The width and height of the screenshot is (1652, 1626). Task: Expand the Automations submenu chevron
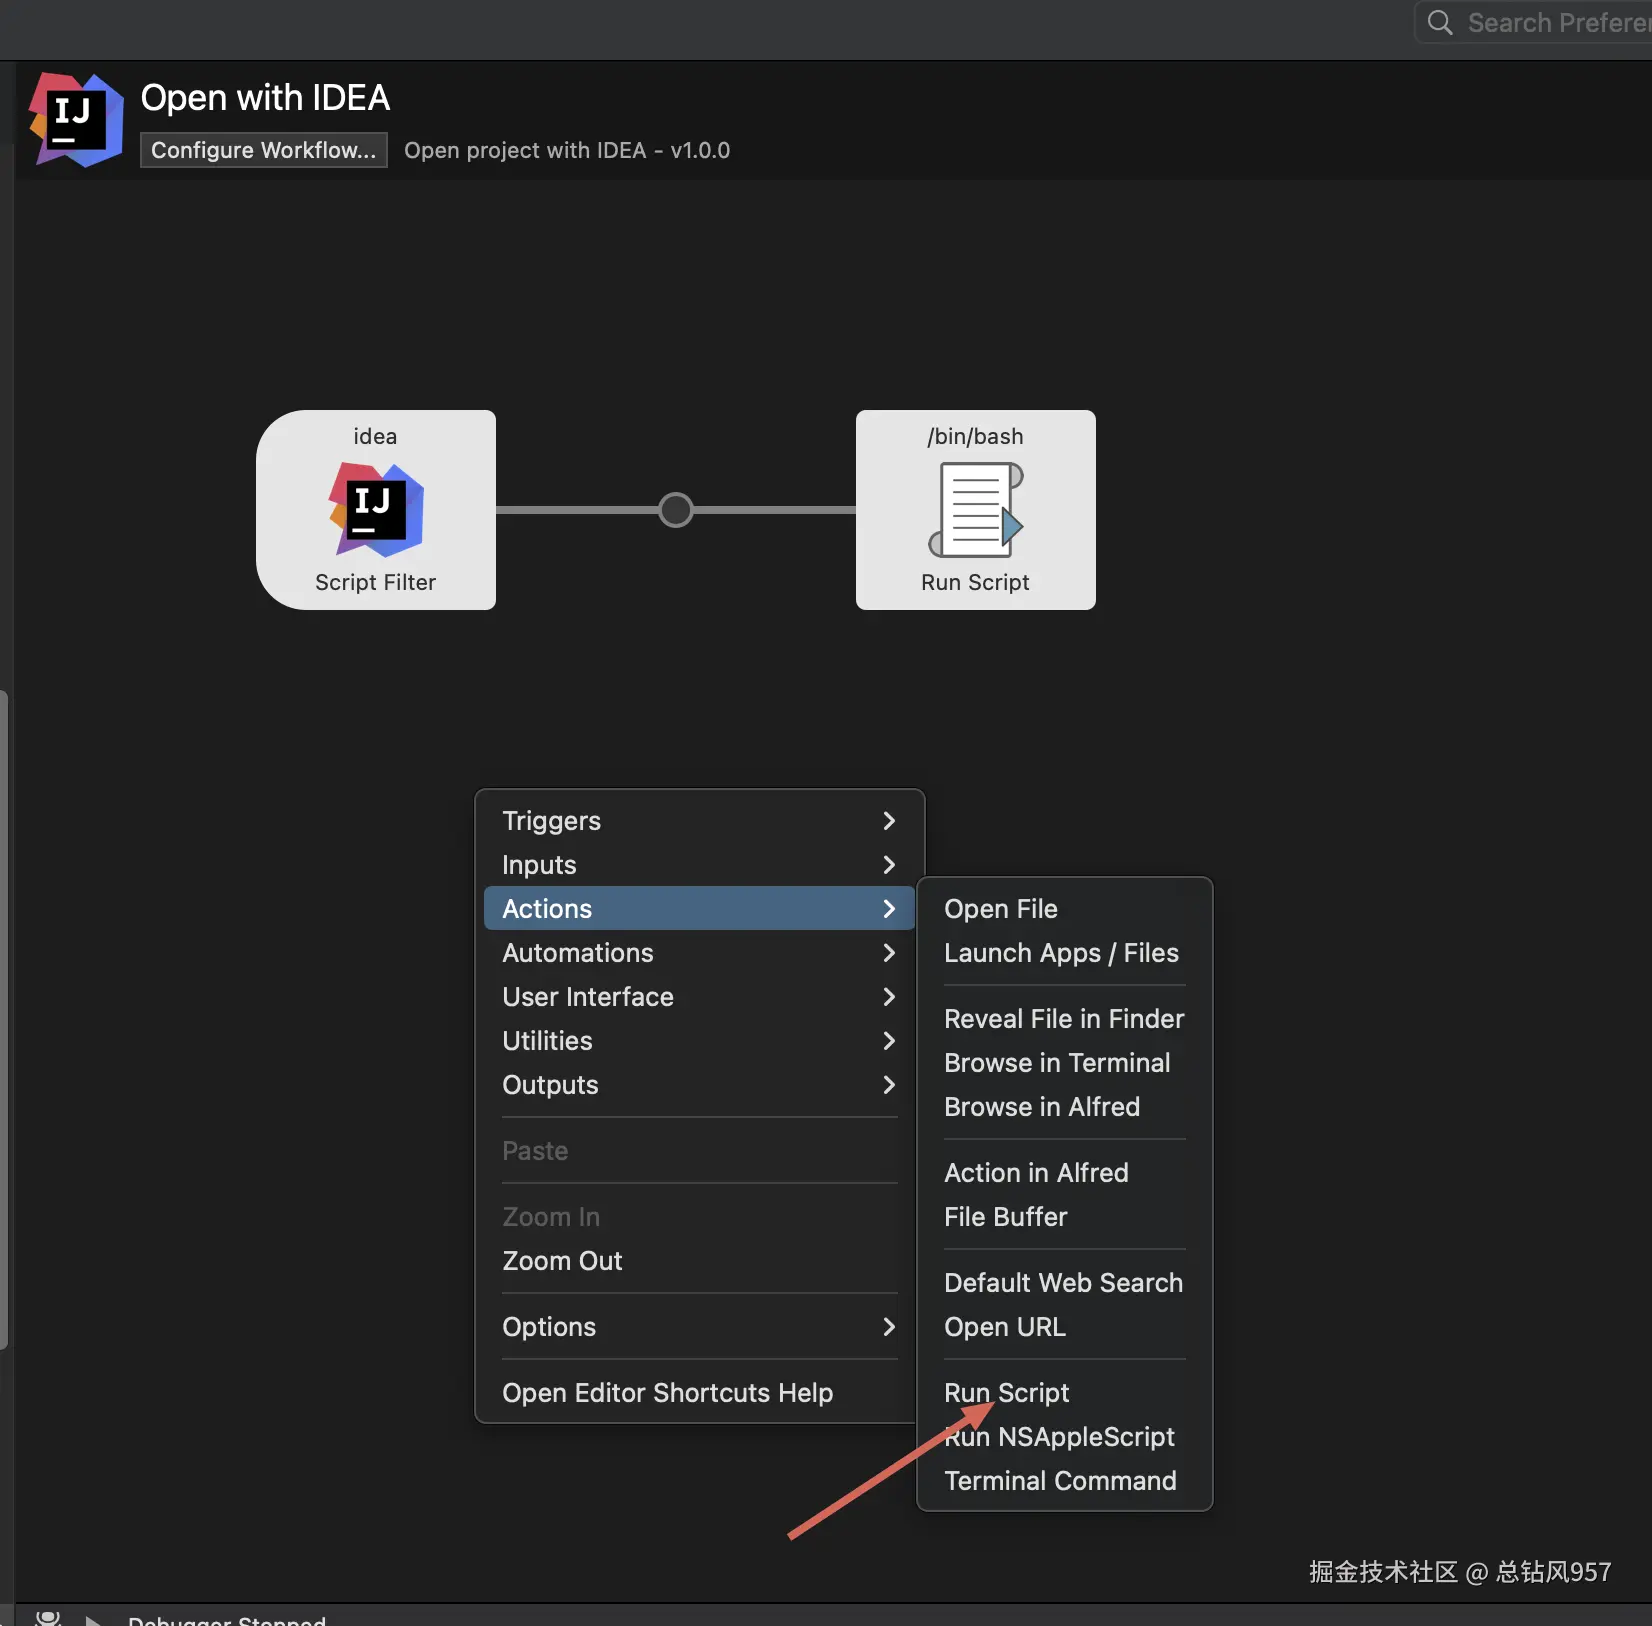pos(889,953)
